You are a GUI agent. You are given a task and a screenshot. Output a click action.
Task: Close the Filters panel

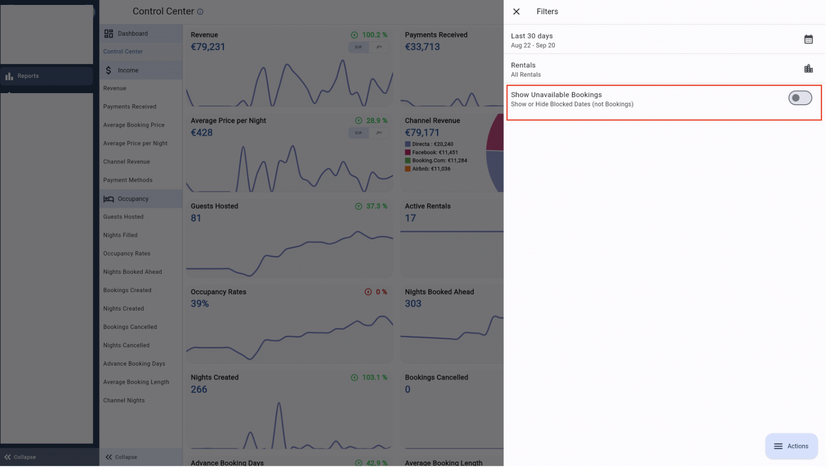pos(518,12)
